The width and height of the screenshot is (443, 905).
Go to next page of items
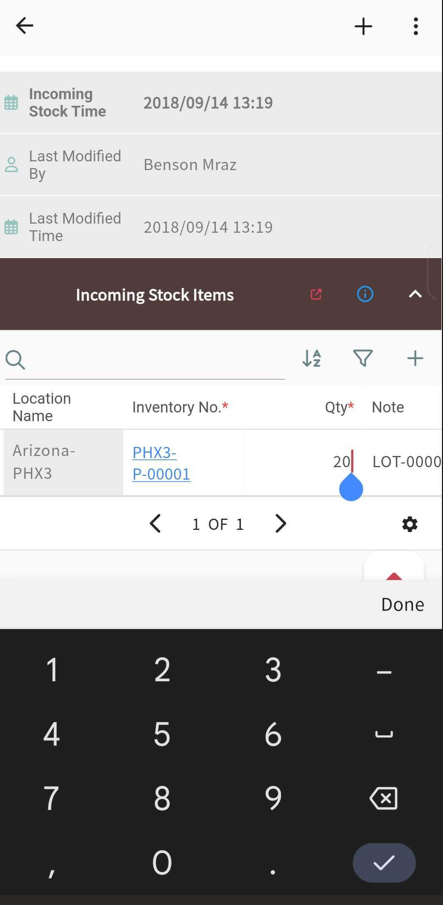[280, 524]
